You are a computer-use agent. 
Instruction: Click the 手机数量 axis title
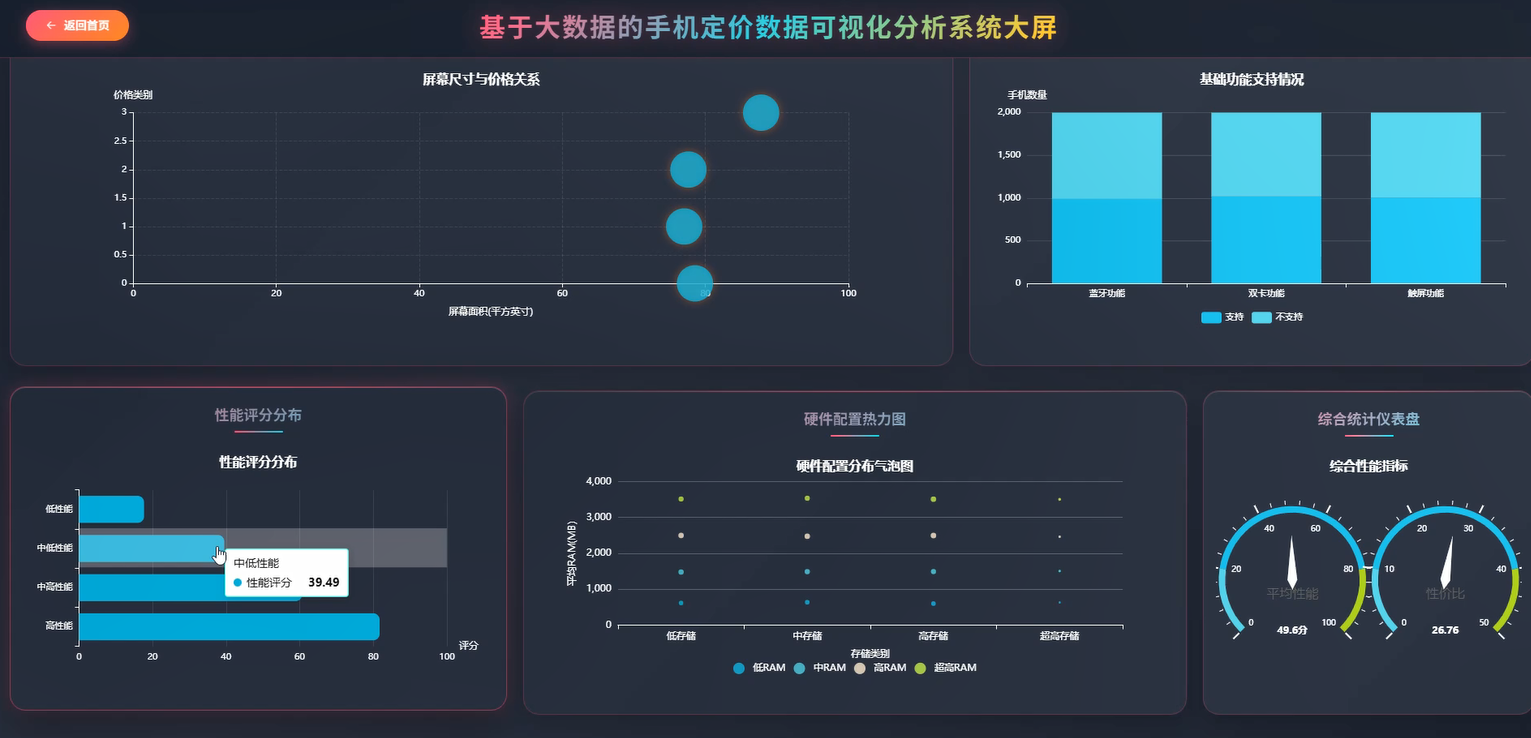tap(1027, 95)
